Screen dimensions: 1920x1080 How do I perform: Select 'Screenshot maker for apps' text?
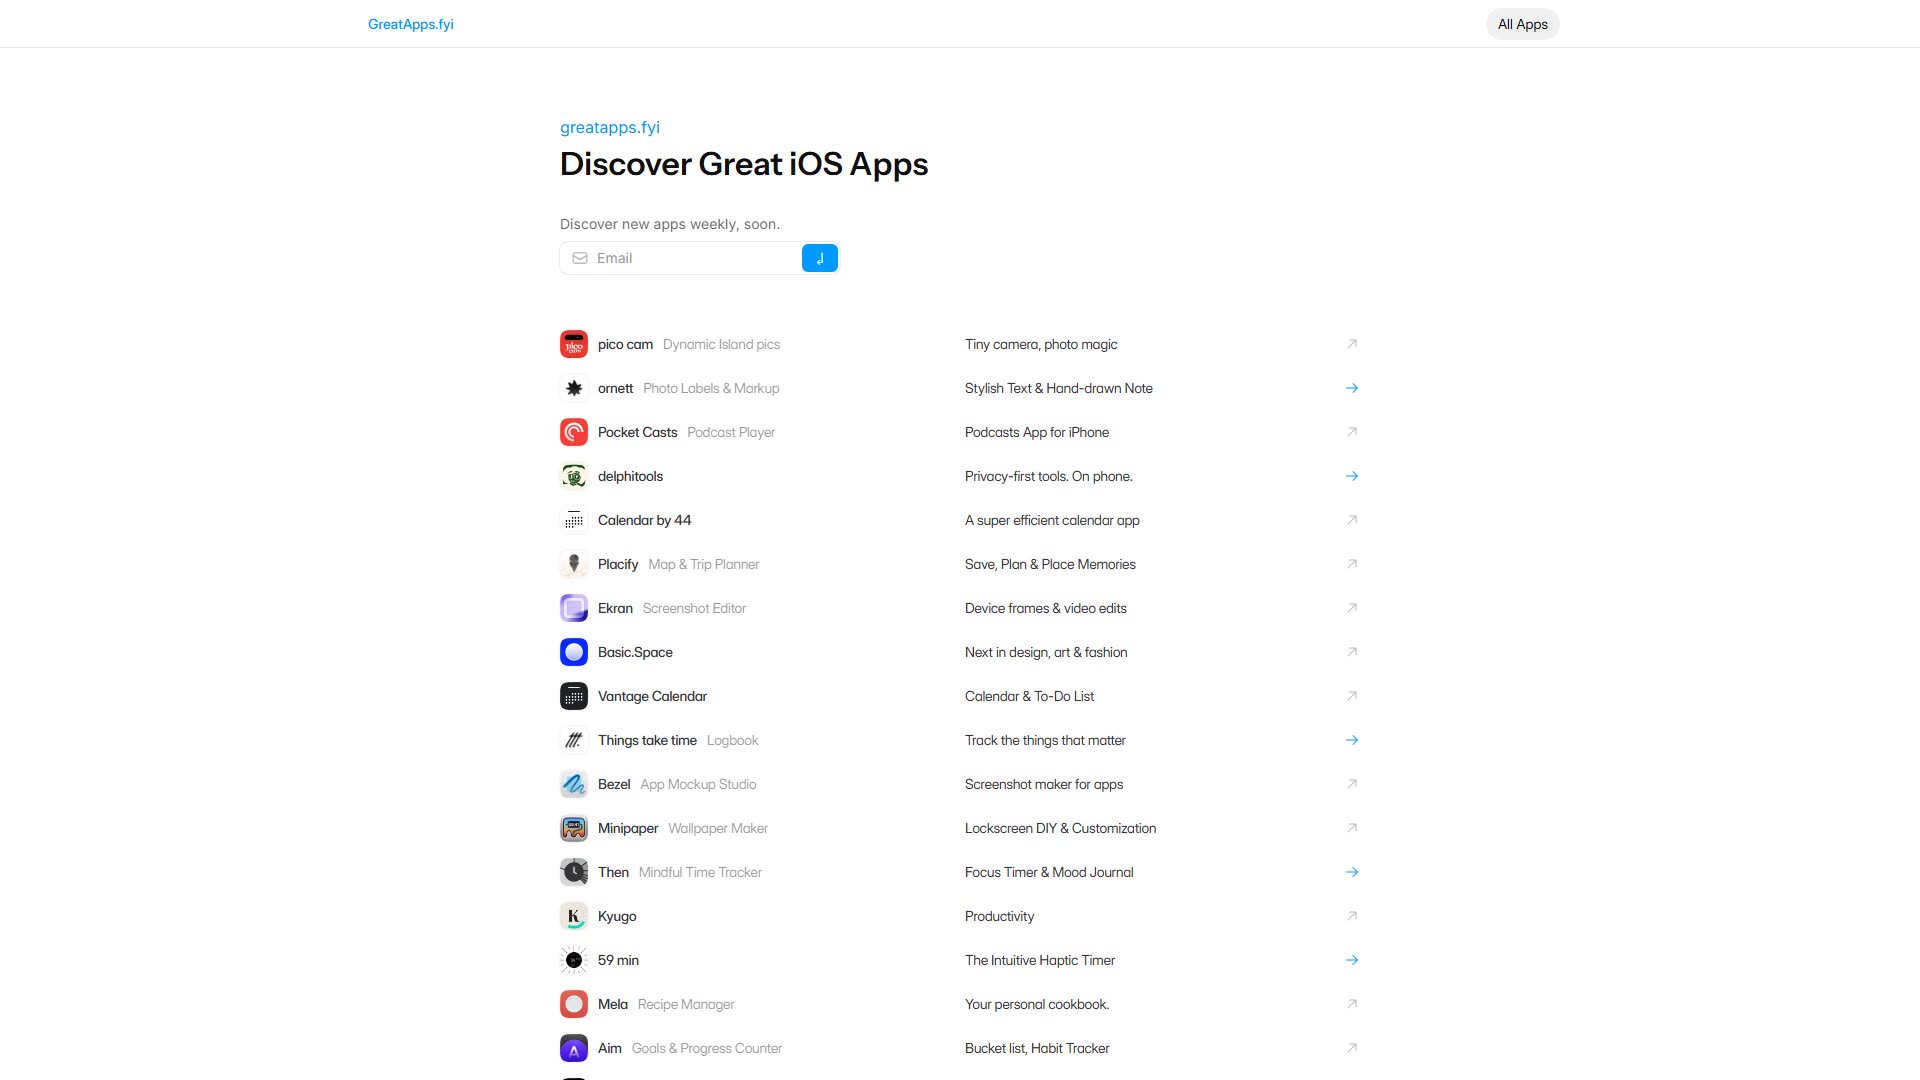[1044, 784]
